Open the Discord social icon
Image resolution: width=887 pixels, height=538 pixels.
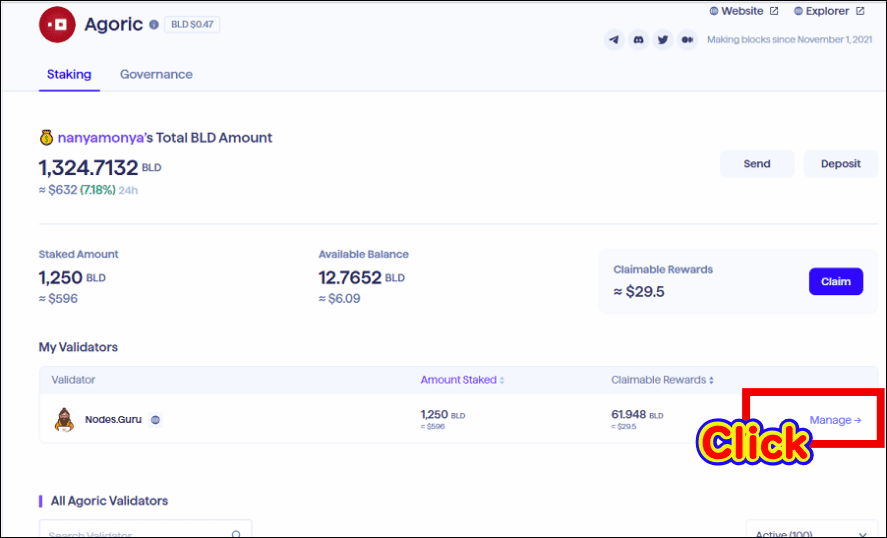click(x=639, y=40)
